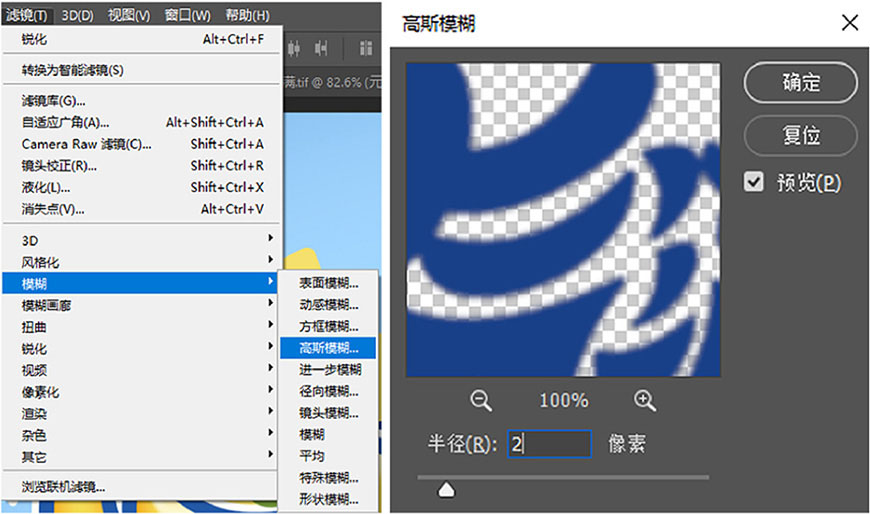Expand the 其它 submenu
This screenshot has width=870, height=514.
point(142,456)
